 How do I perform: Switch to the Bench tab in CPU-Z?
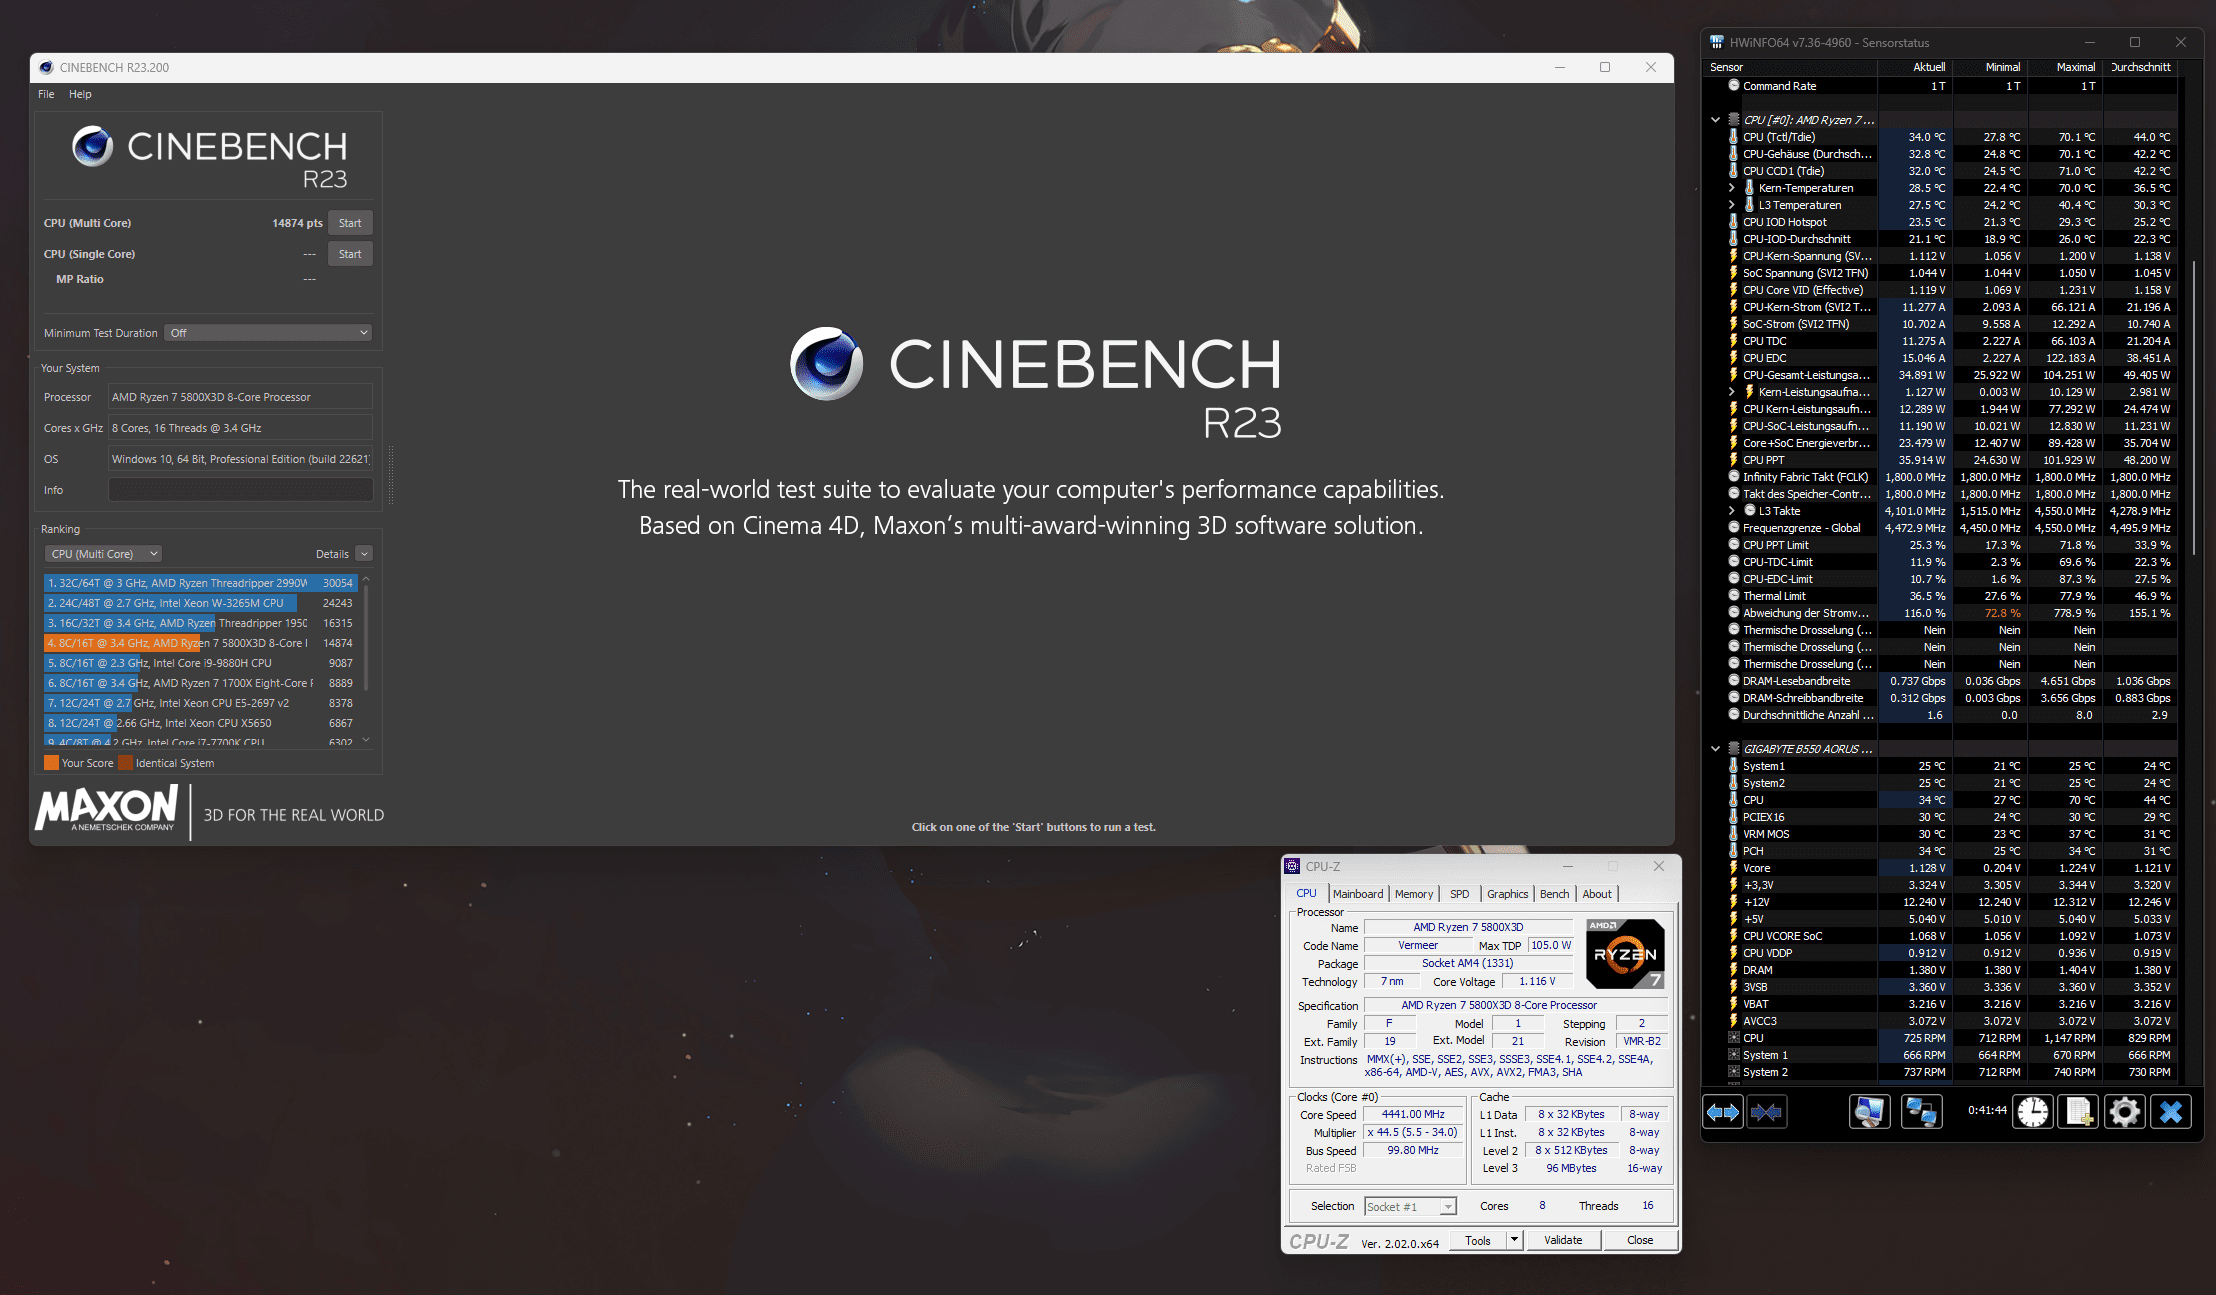[1554, 894]
